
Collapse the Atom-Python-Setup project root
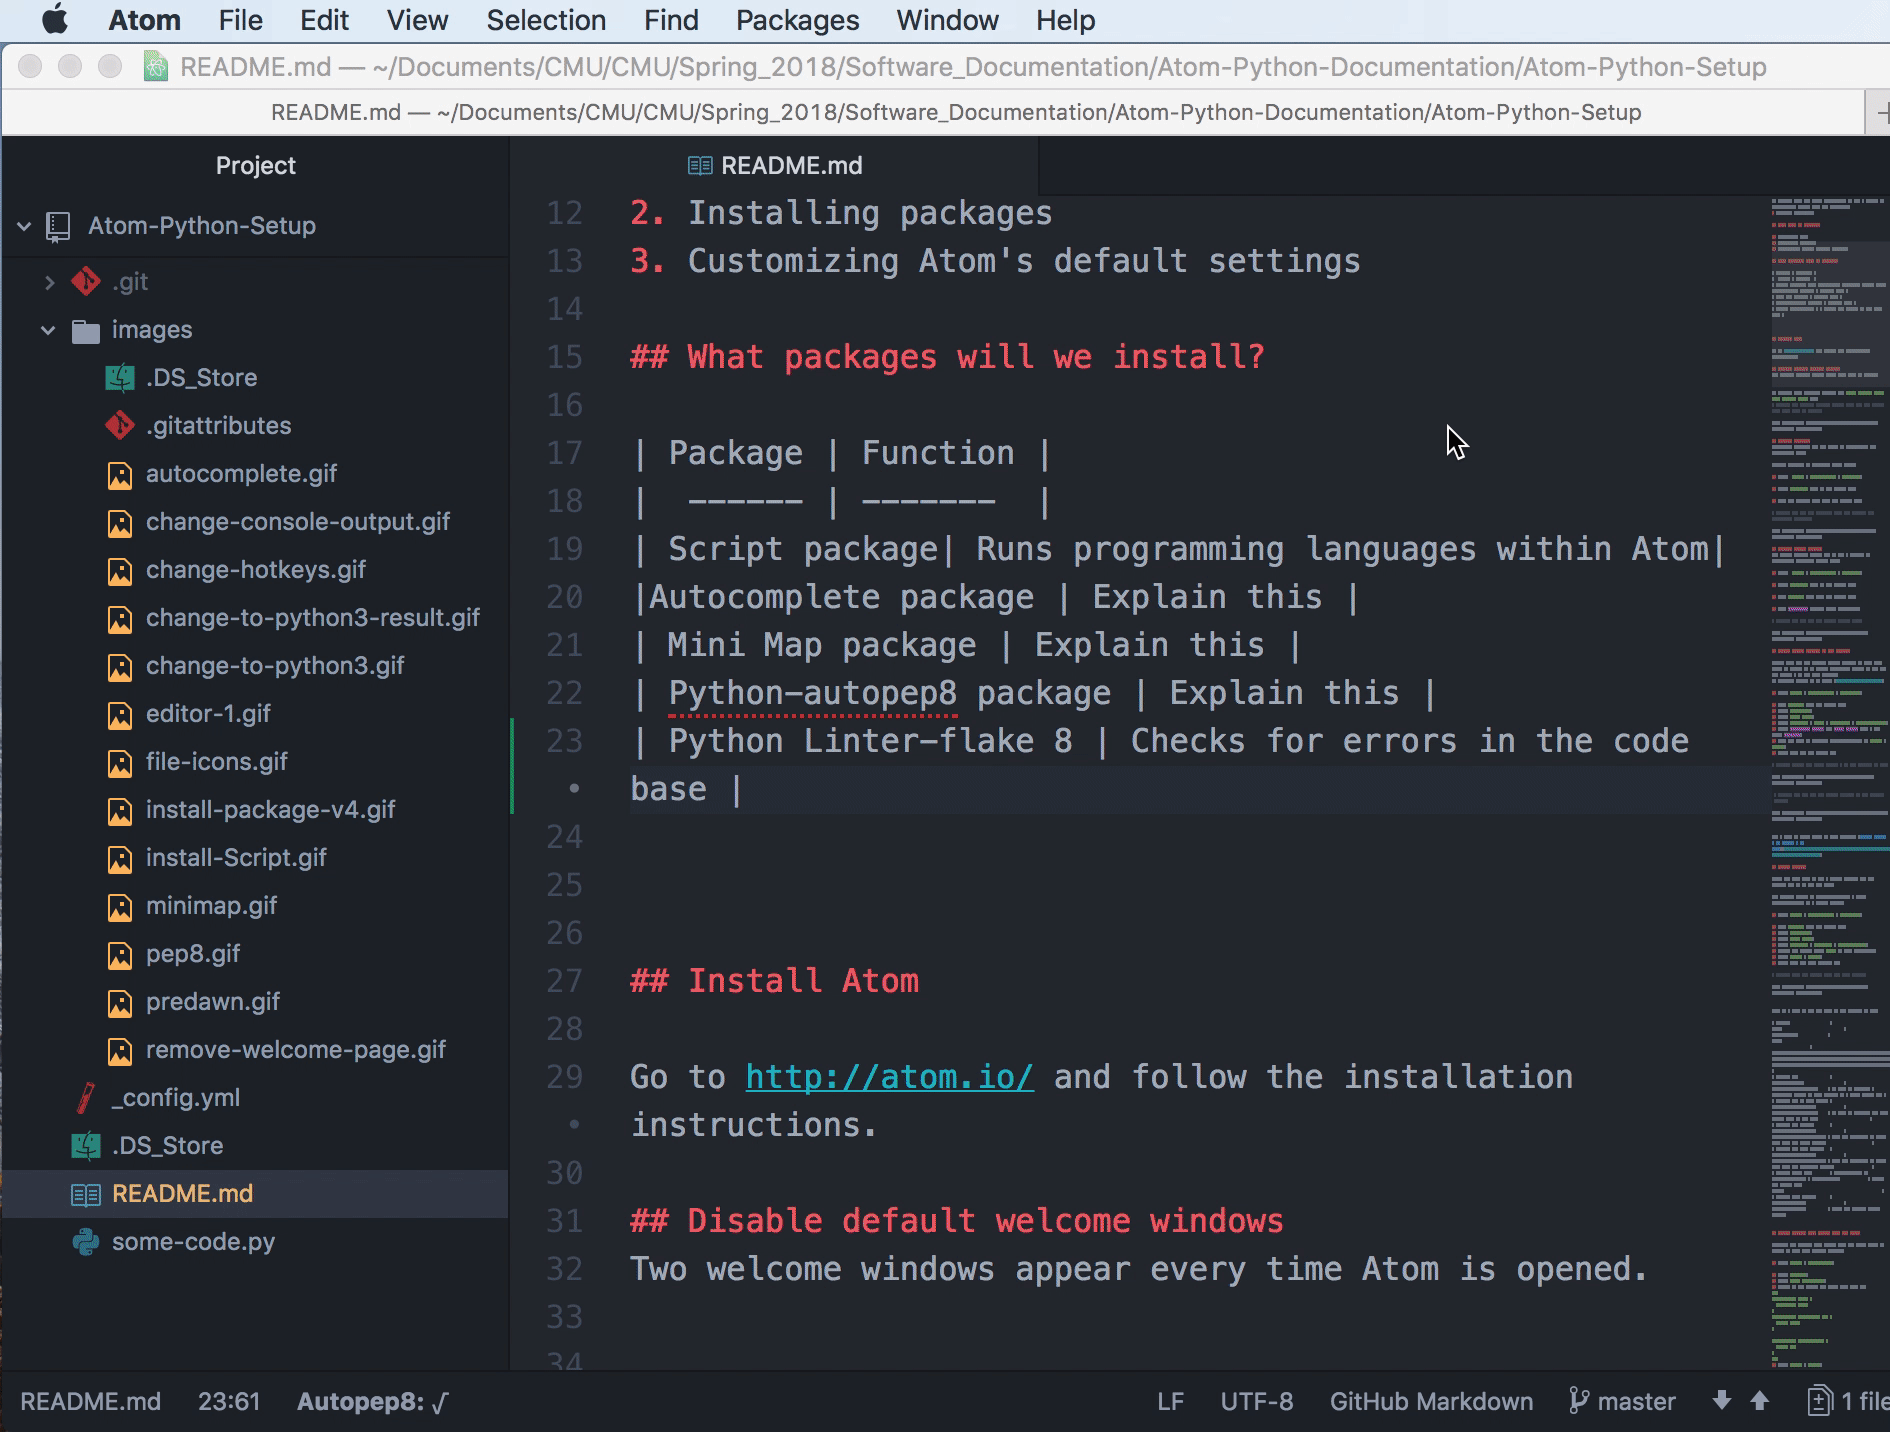pyautogui.click(x=24, y=226)
